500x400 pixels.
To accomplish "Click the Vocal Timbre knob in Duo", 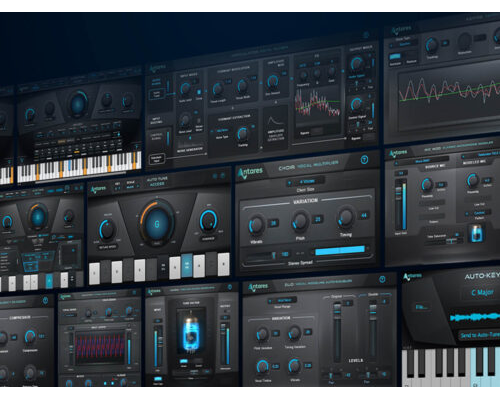I will point(263,366).
